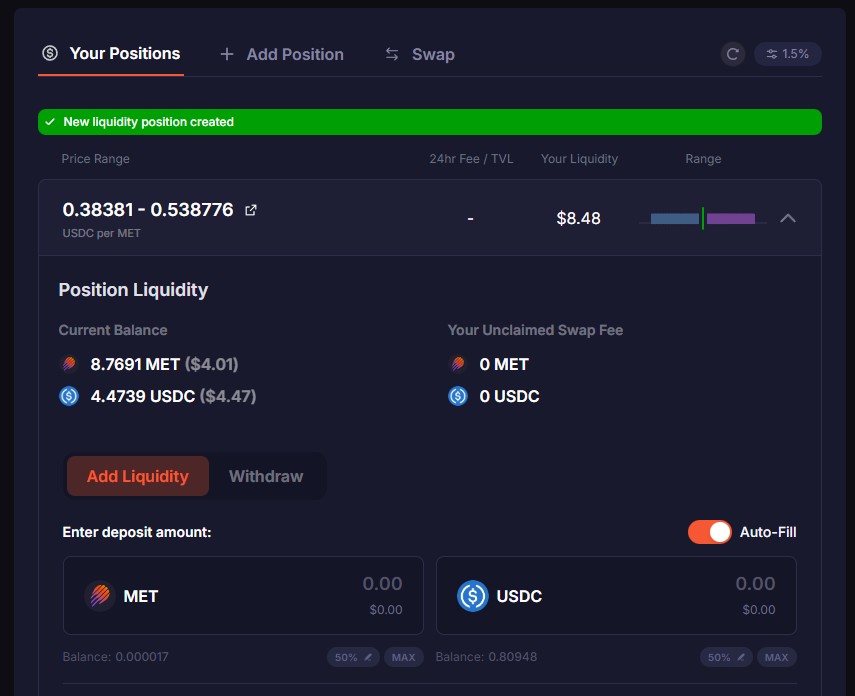Open the Swap tab
The height and width of the screenshot is (696, 855).
[x=420, y=54]
